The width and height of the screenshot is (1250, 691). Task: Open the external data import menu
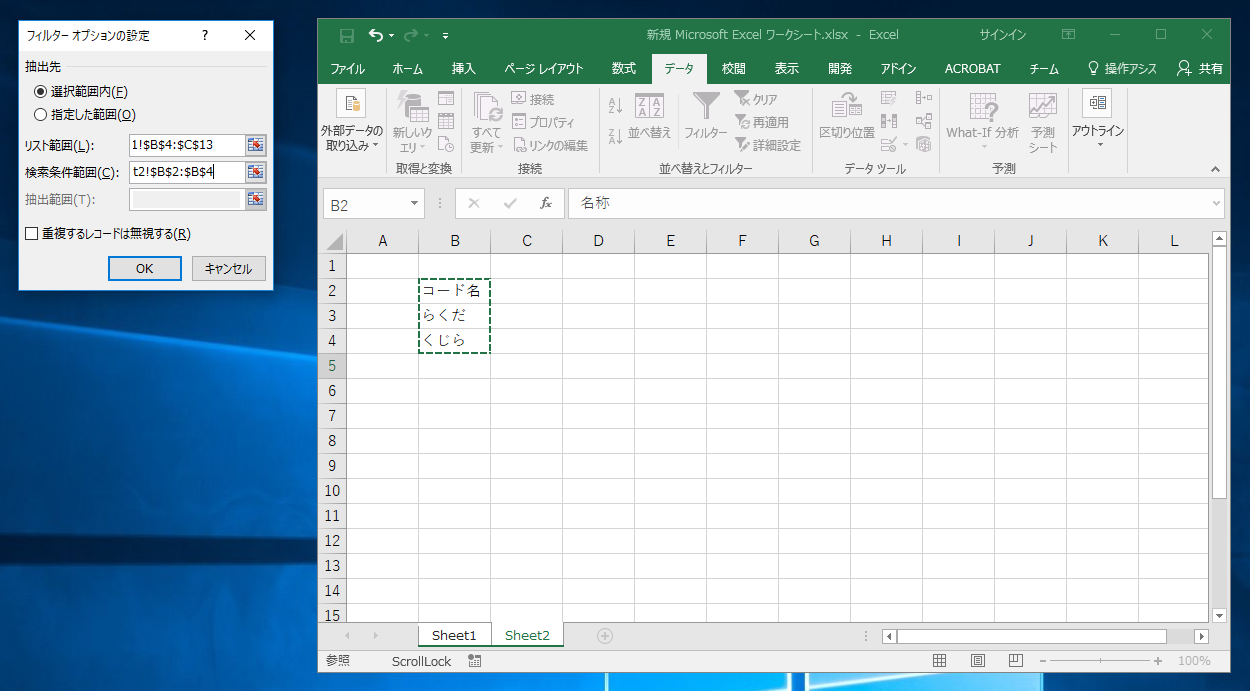351,121
